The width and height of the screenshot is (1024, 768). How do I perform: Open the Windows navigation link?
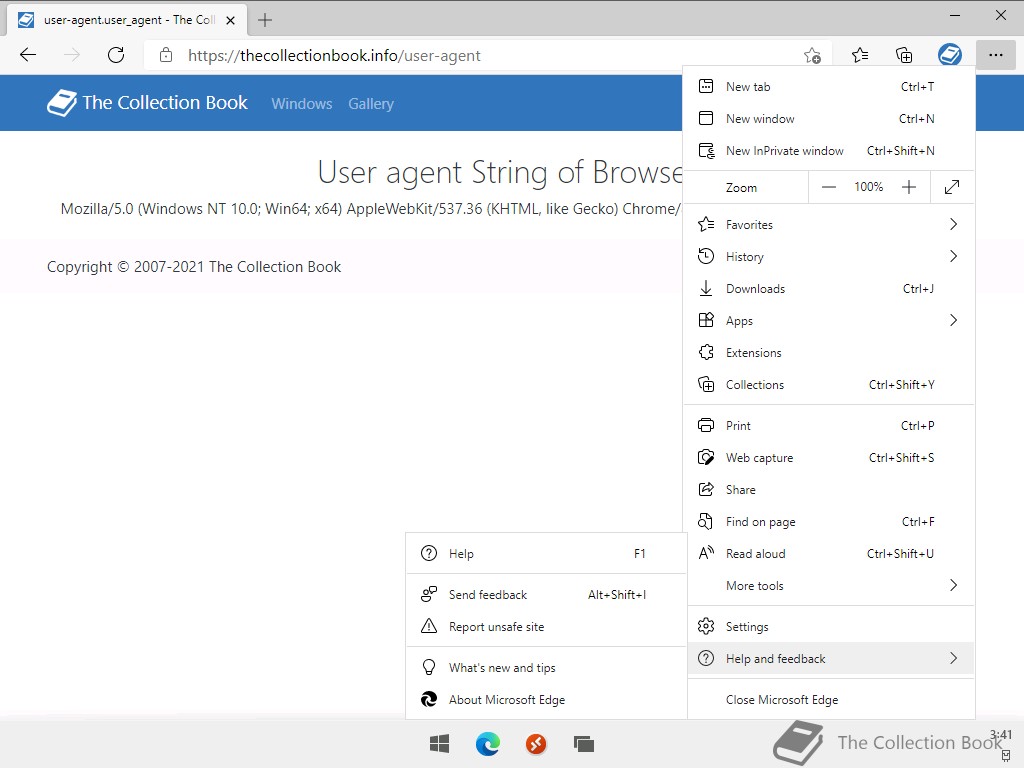(x=302, y=104)
